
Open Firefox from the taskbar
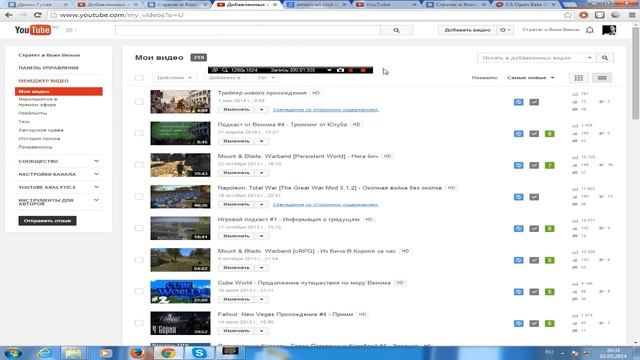click(137, 353)
